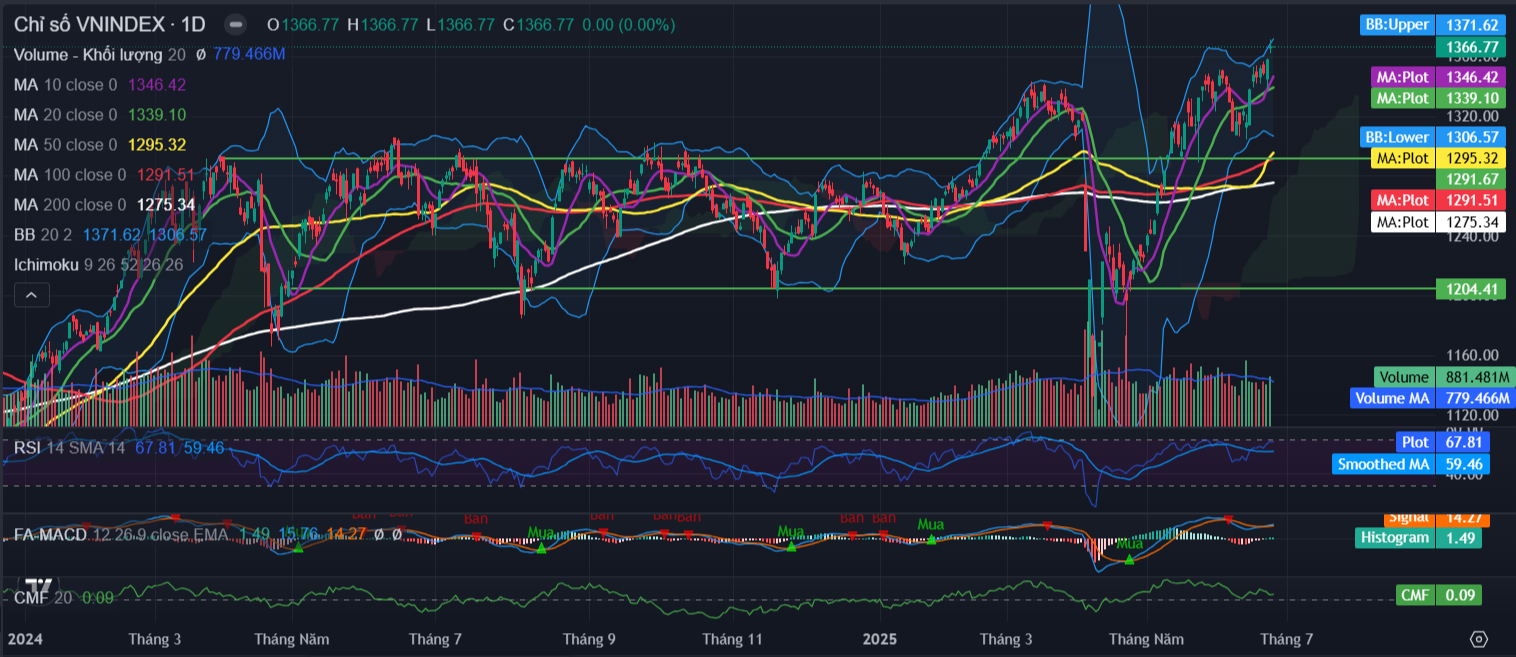Click the rightmost green Mua triangle marker
Viewport: 1516px width, 657px height.
1129,559
